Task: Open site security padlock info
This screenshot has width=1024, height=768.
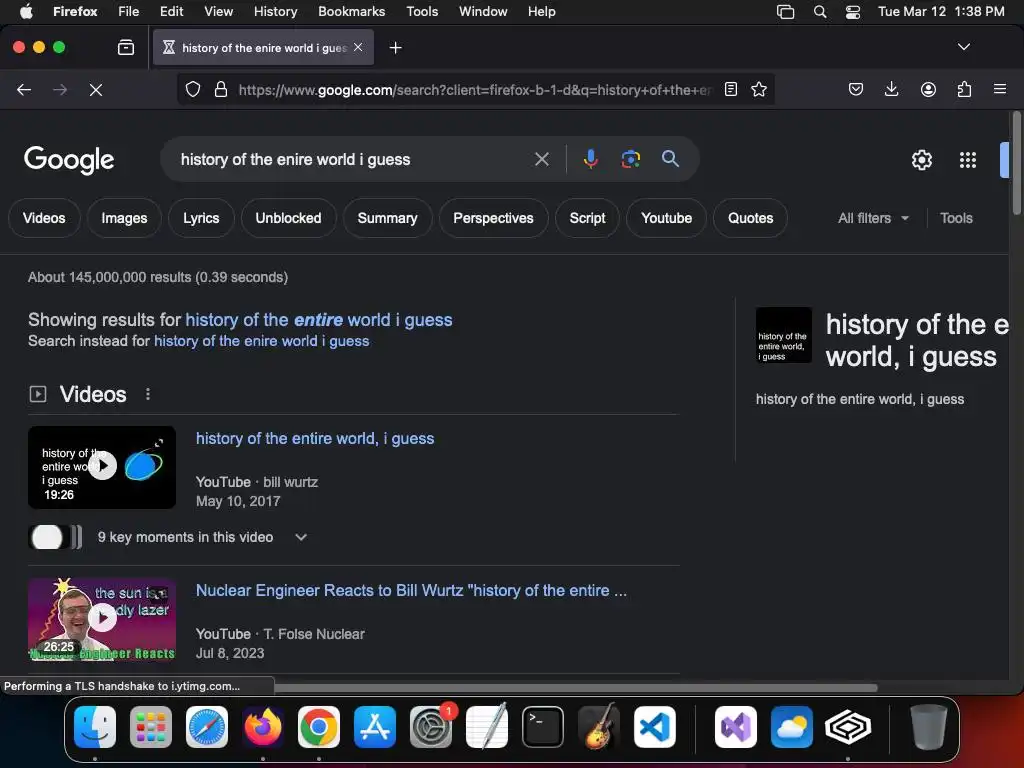Action: tap(221, 89)
